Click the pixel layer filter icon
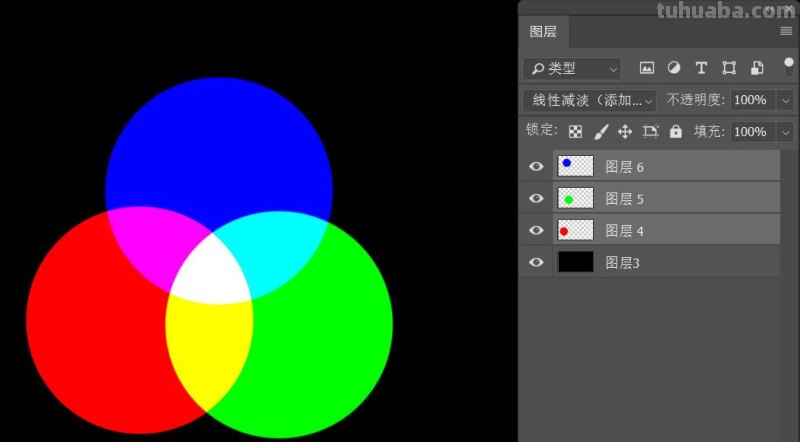This screenshot has width=800, height=442. click(x=647, y=68)
